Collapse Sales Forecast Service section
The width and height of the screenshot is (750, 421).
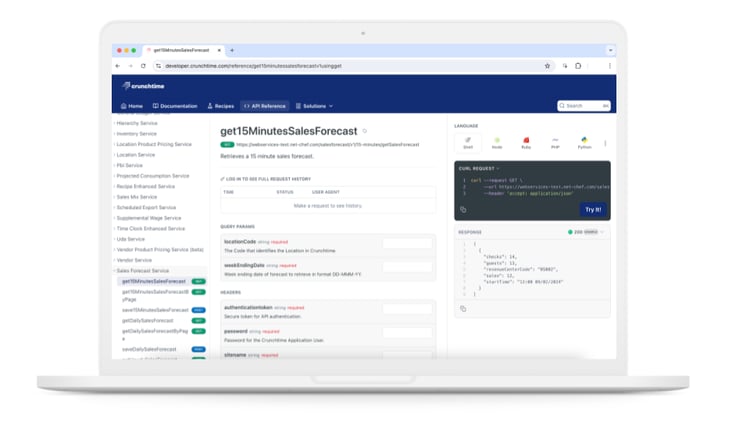point(143,271)
